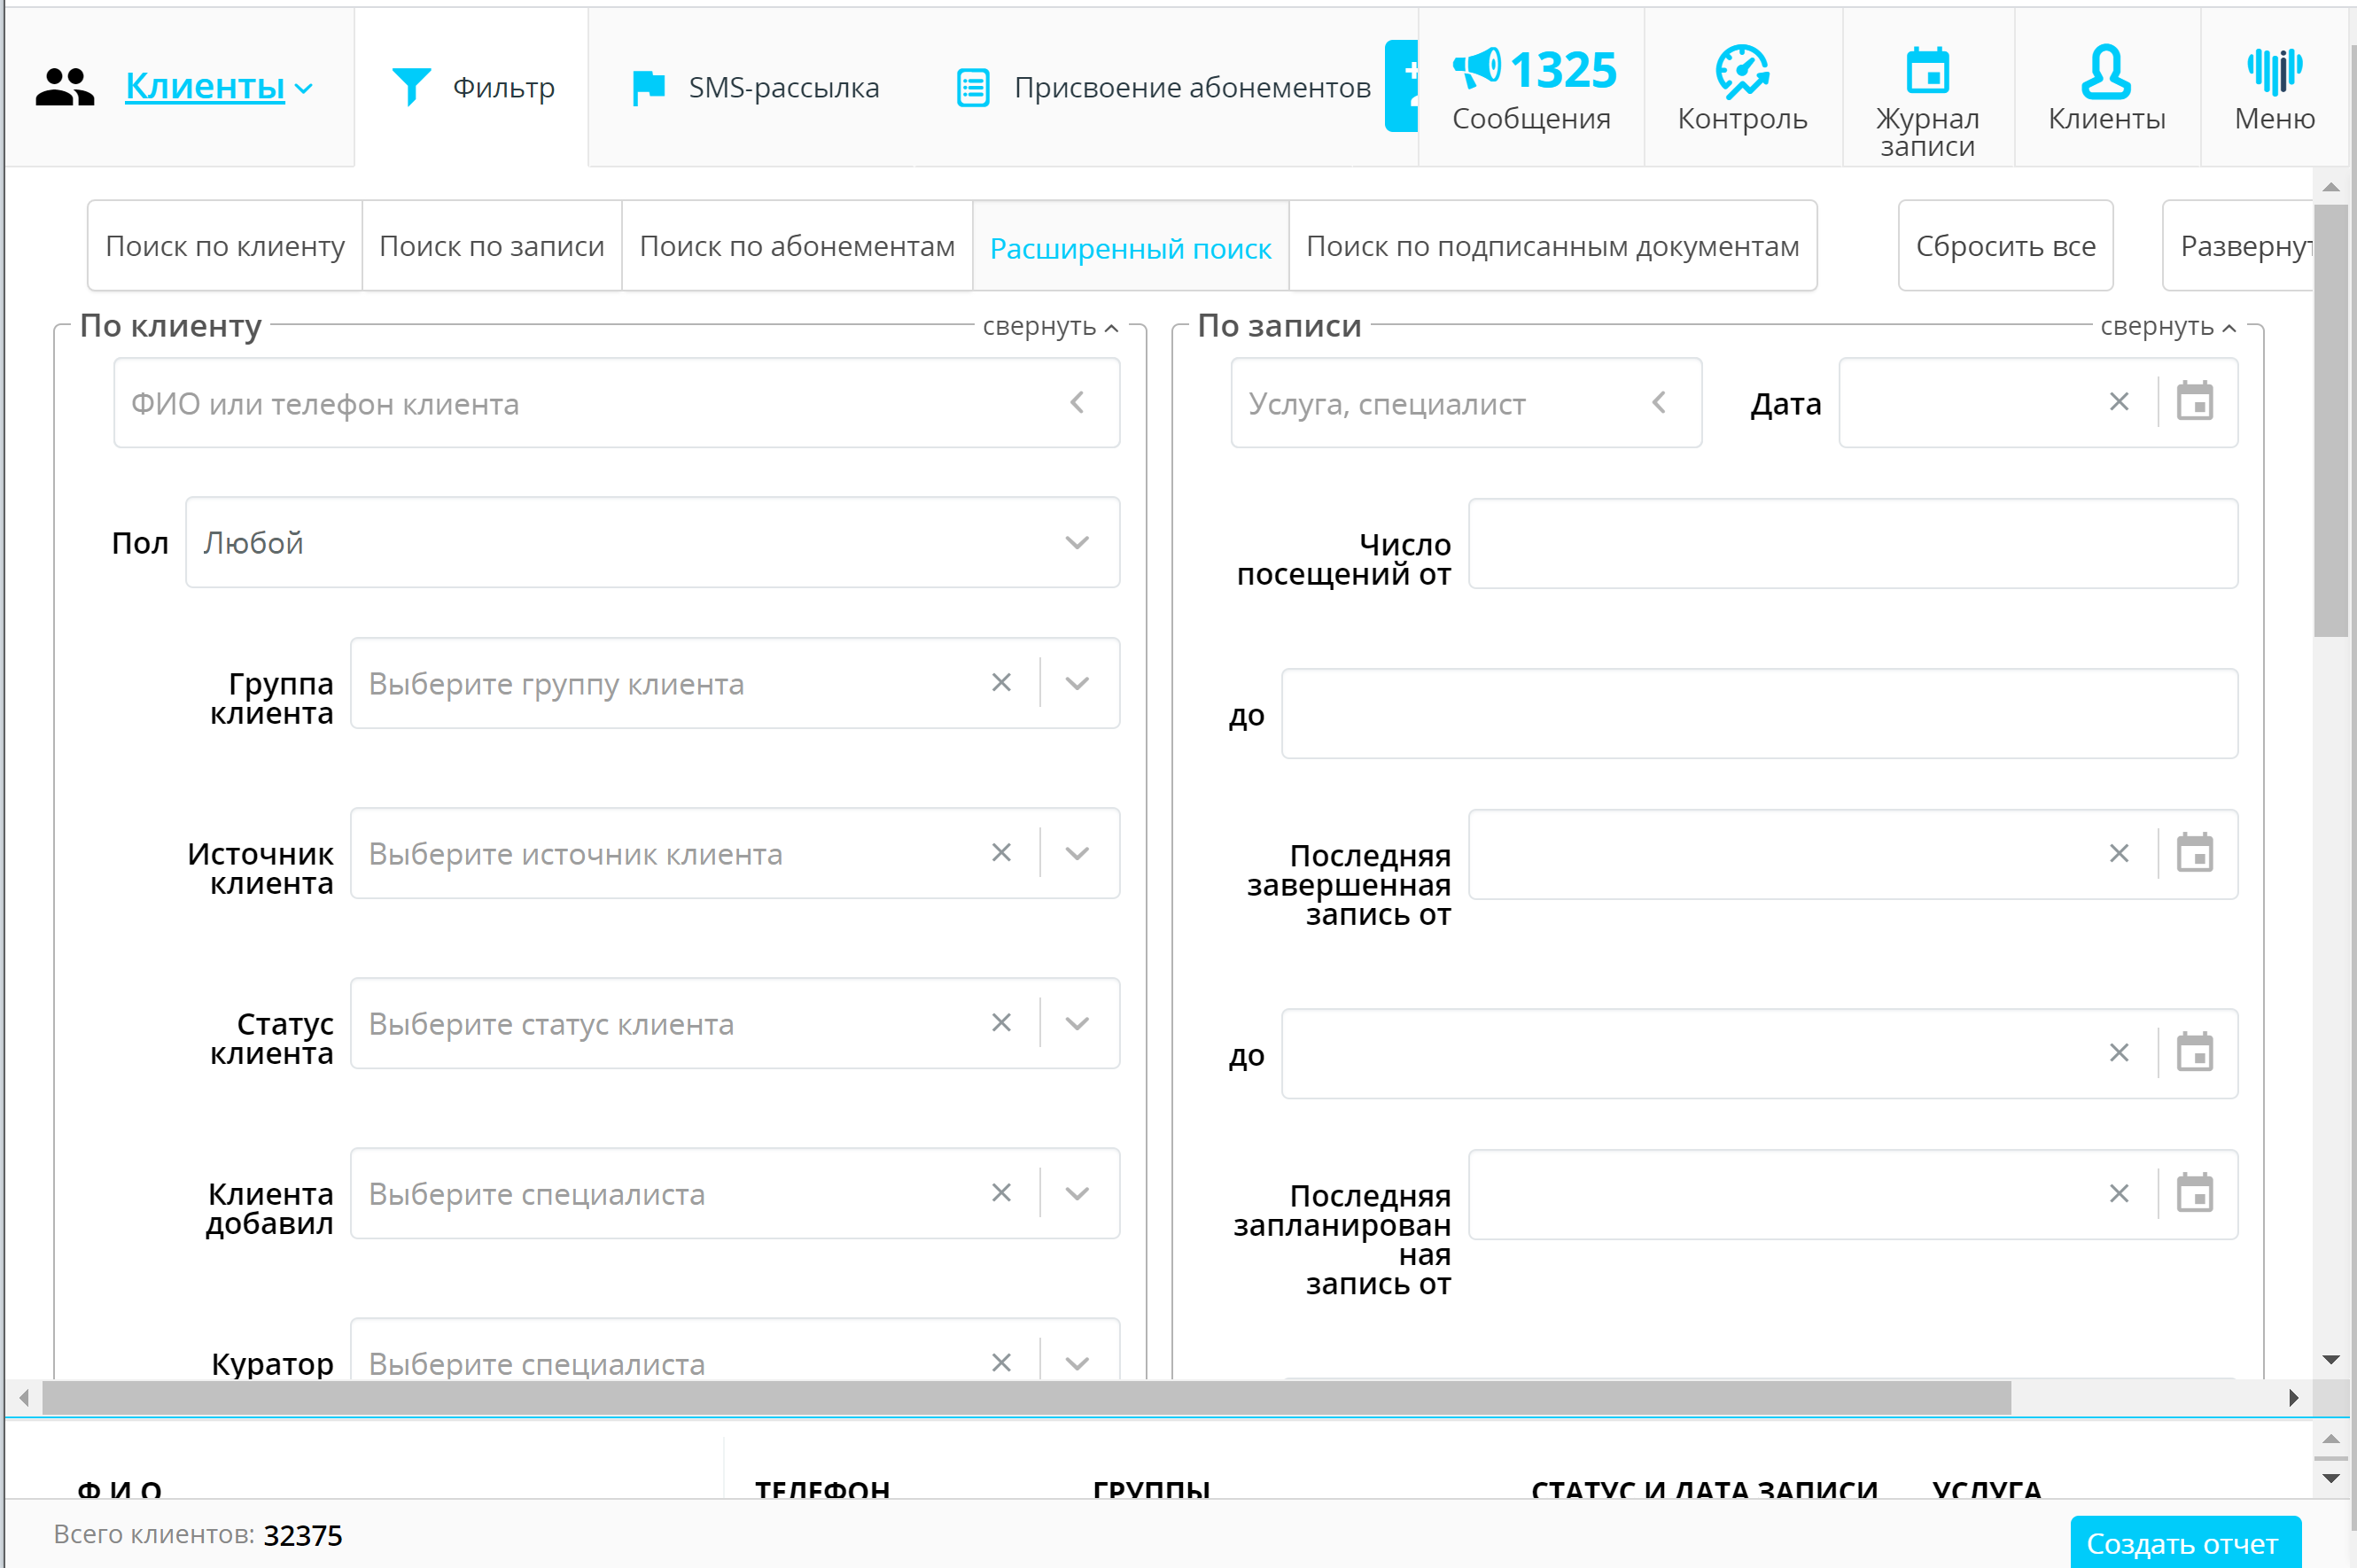Click the SMS-рассылка flag icon
The height and width of the screenshot is (1568, 2357).
pos(649,87)
